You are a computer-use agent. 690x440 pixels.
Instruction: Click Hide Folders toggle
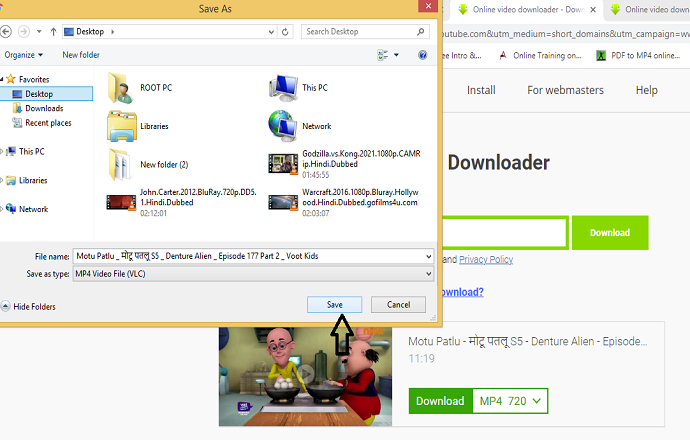coord(29,307)
